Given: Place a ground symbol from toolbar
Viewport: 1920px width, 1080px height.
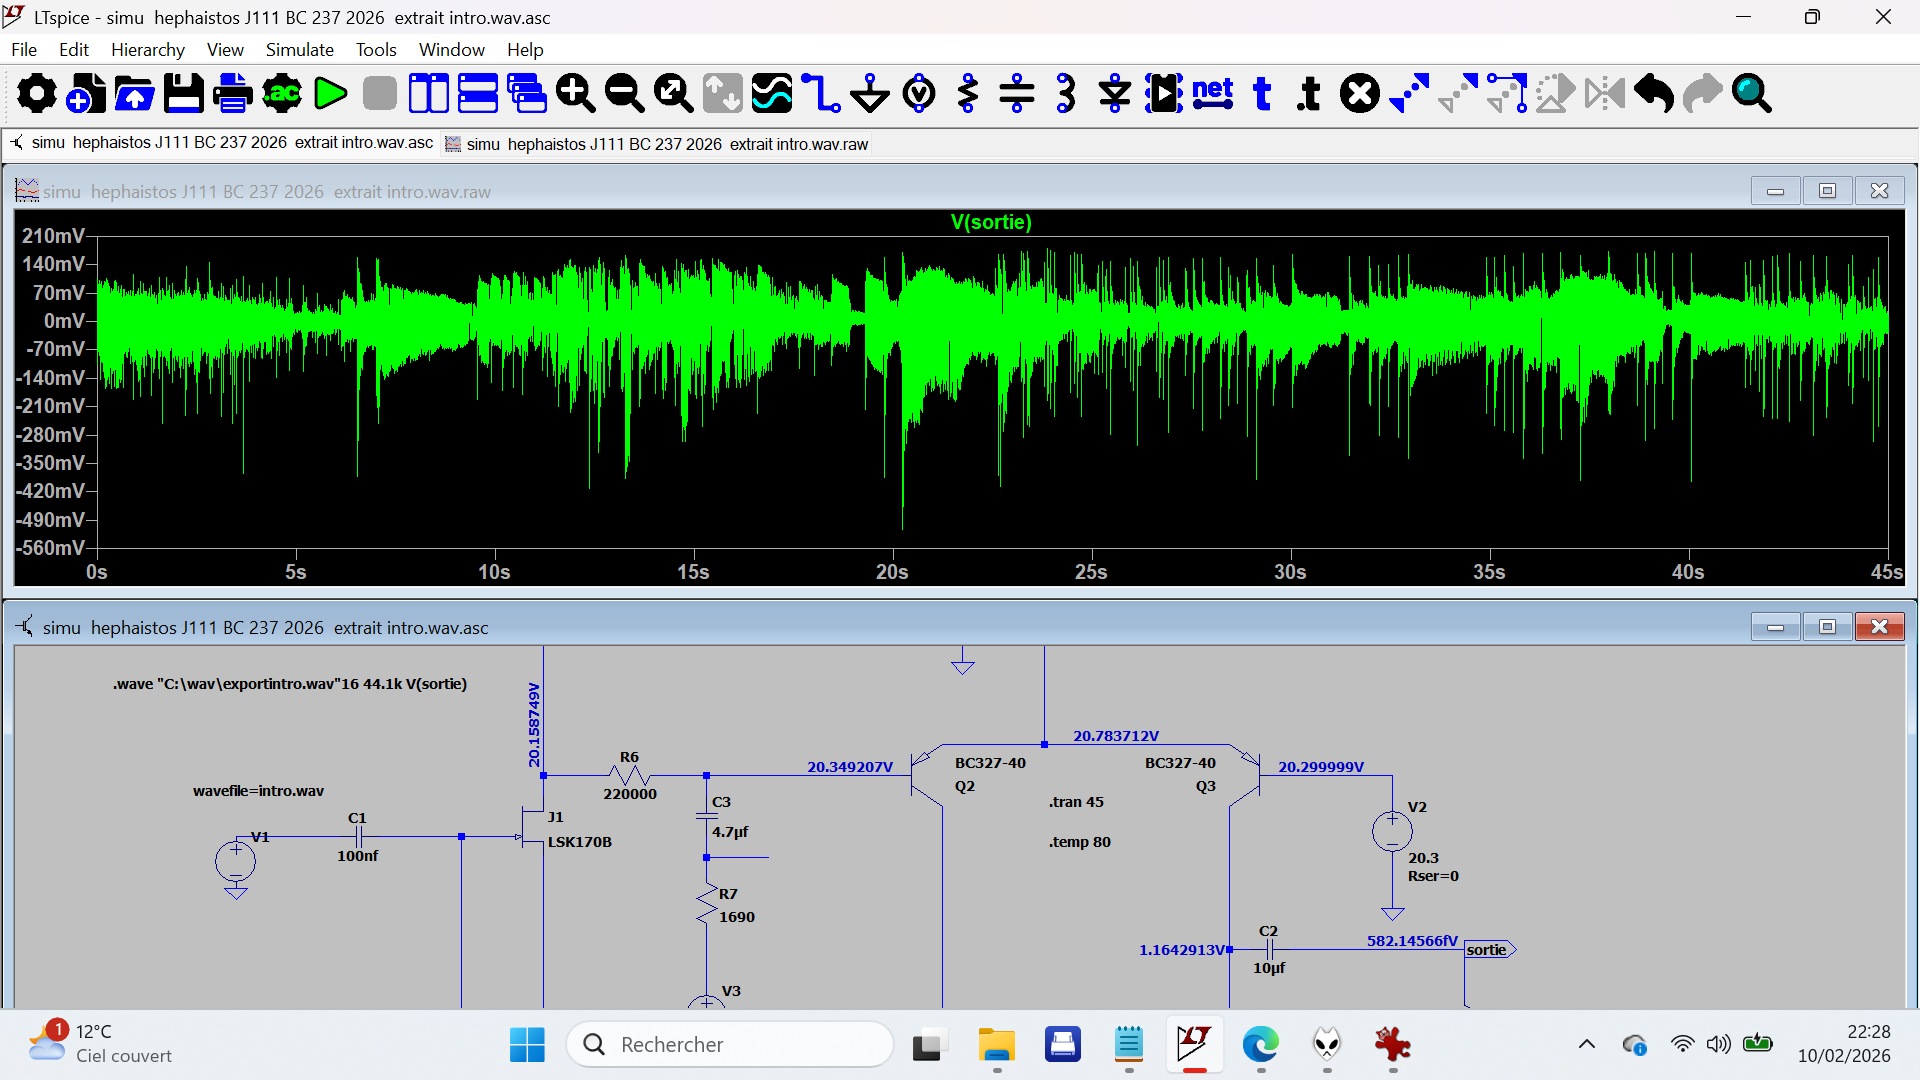Looking at the screenshot, I should (870, 94).
